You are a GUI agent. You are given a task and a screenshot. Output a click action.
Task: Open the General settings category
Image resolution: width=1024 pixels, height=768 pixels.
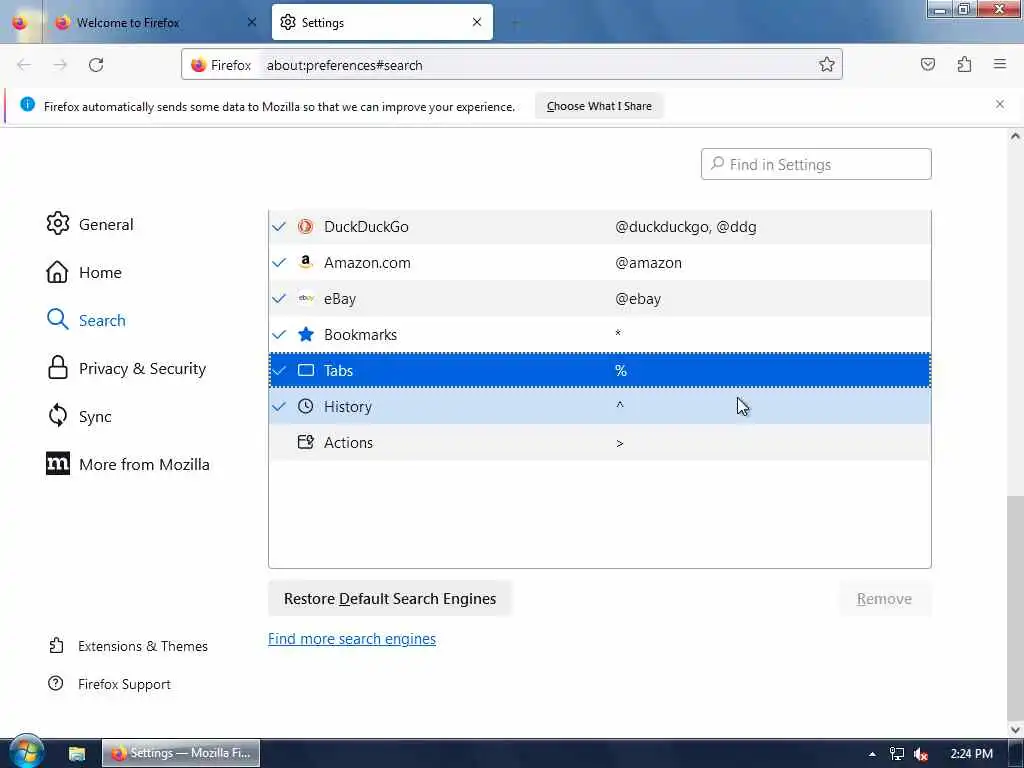90,224
